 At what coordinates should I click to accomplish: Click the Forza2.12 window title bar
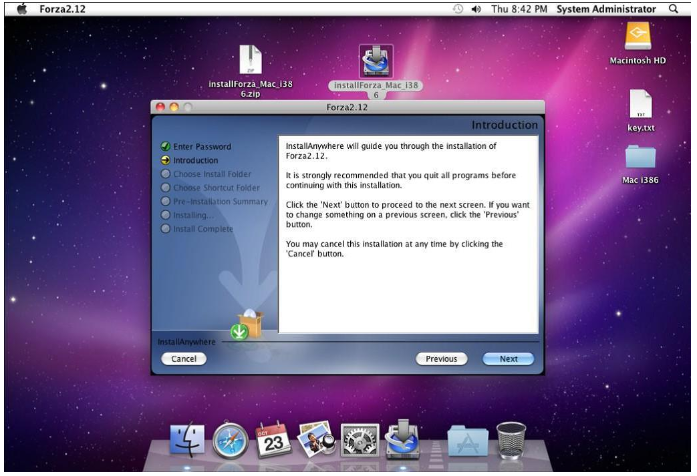pyautogui.click(x=347, y=107)
